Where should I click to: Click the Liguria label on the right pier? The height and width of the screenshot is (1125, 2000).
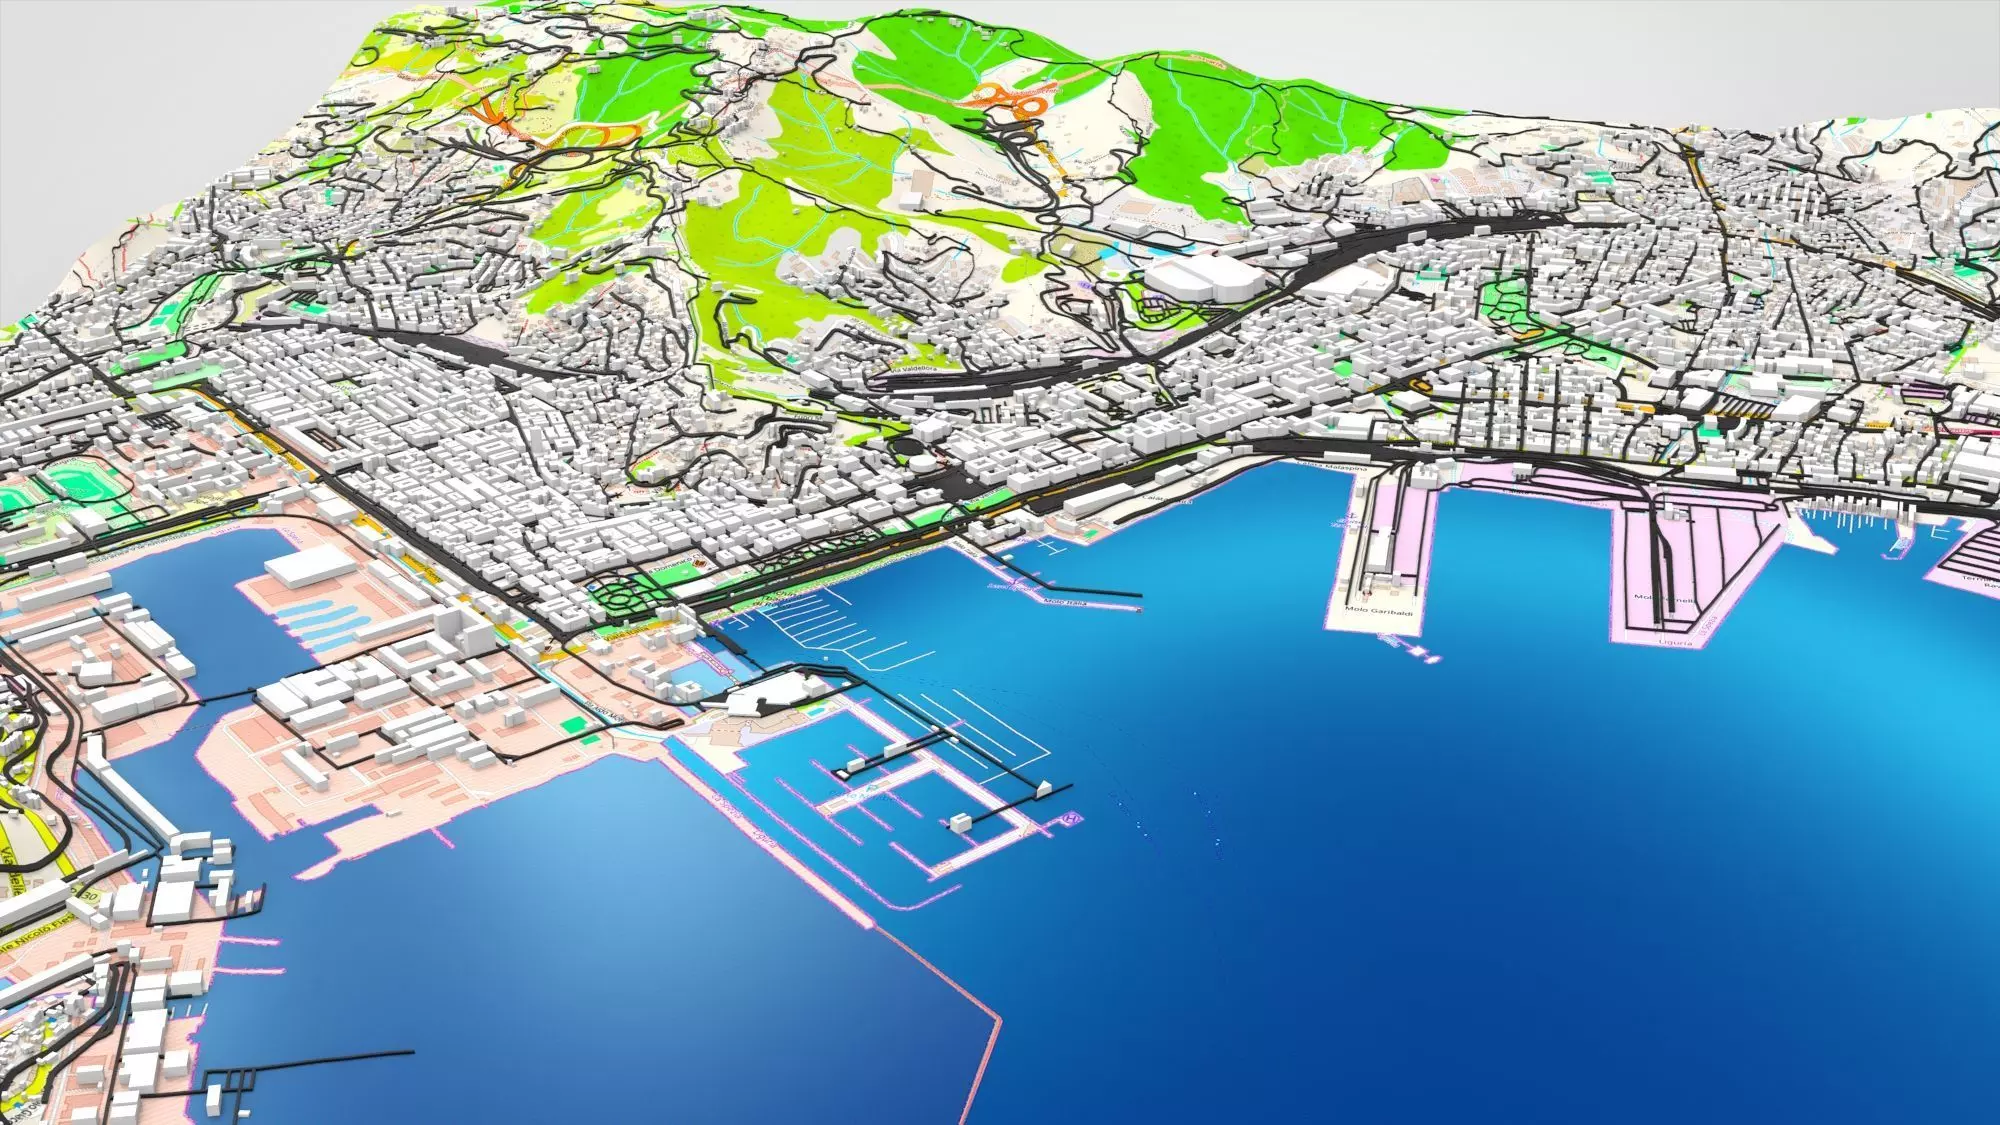pos(1677,643)
